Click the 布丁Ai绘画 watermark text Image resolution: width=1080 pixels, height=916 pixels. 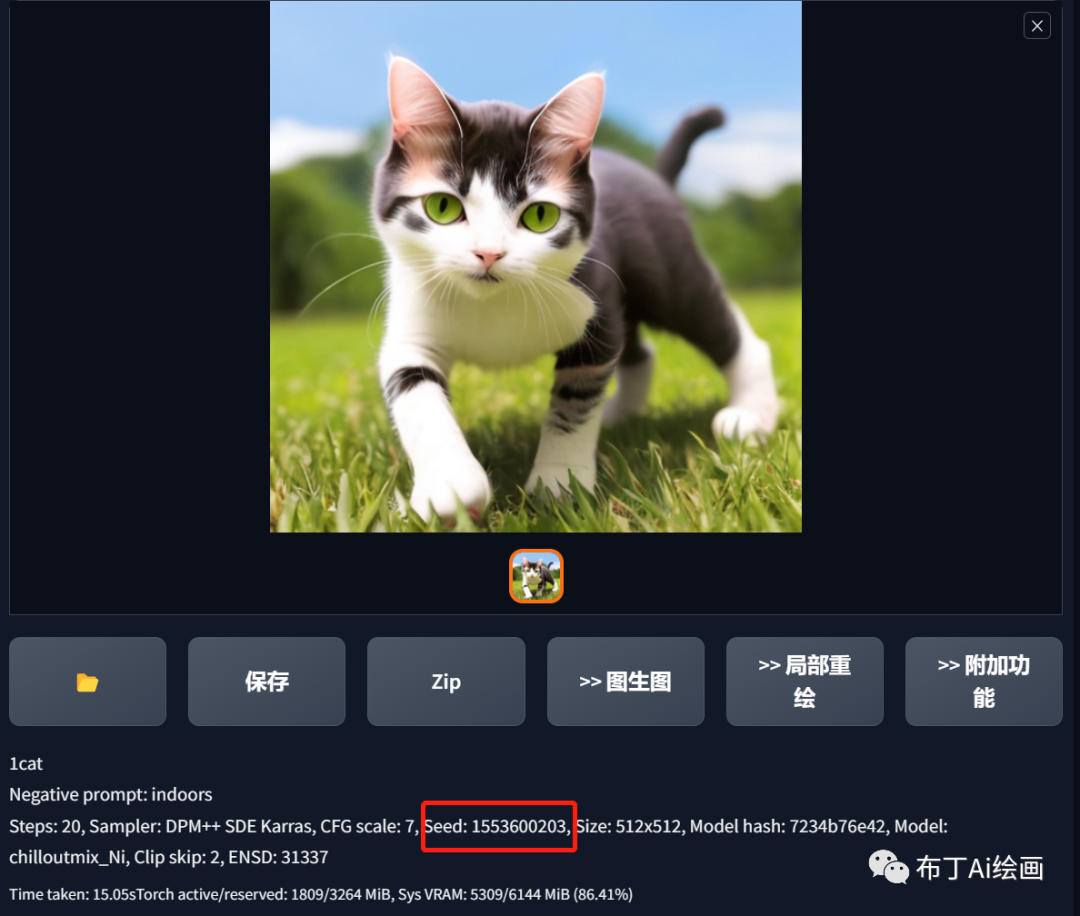click(x=979, y=868)
